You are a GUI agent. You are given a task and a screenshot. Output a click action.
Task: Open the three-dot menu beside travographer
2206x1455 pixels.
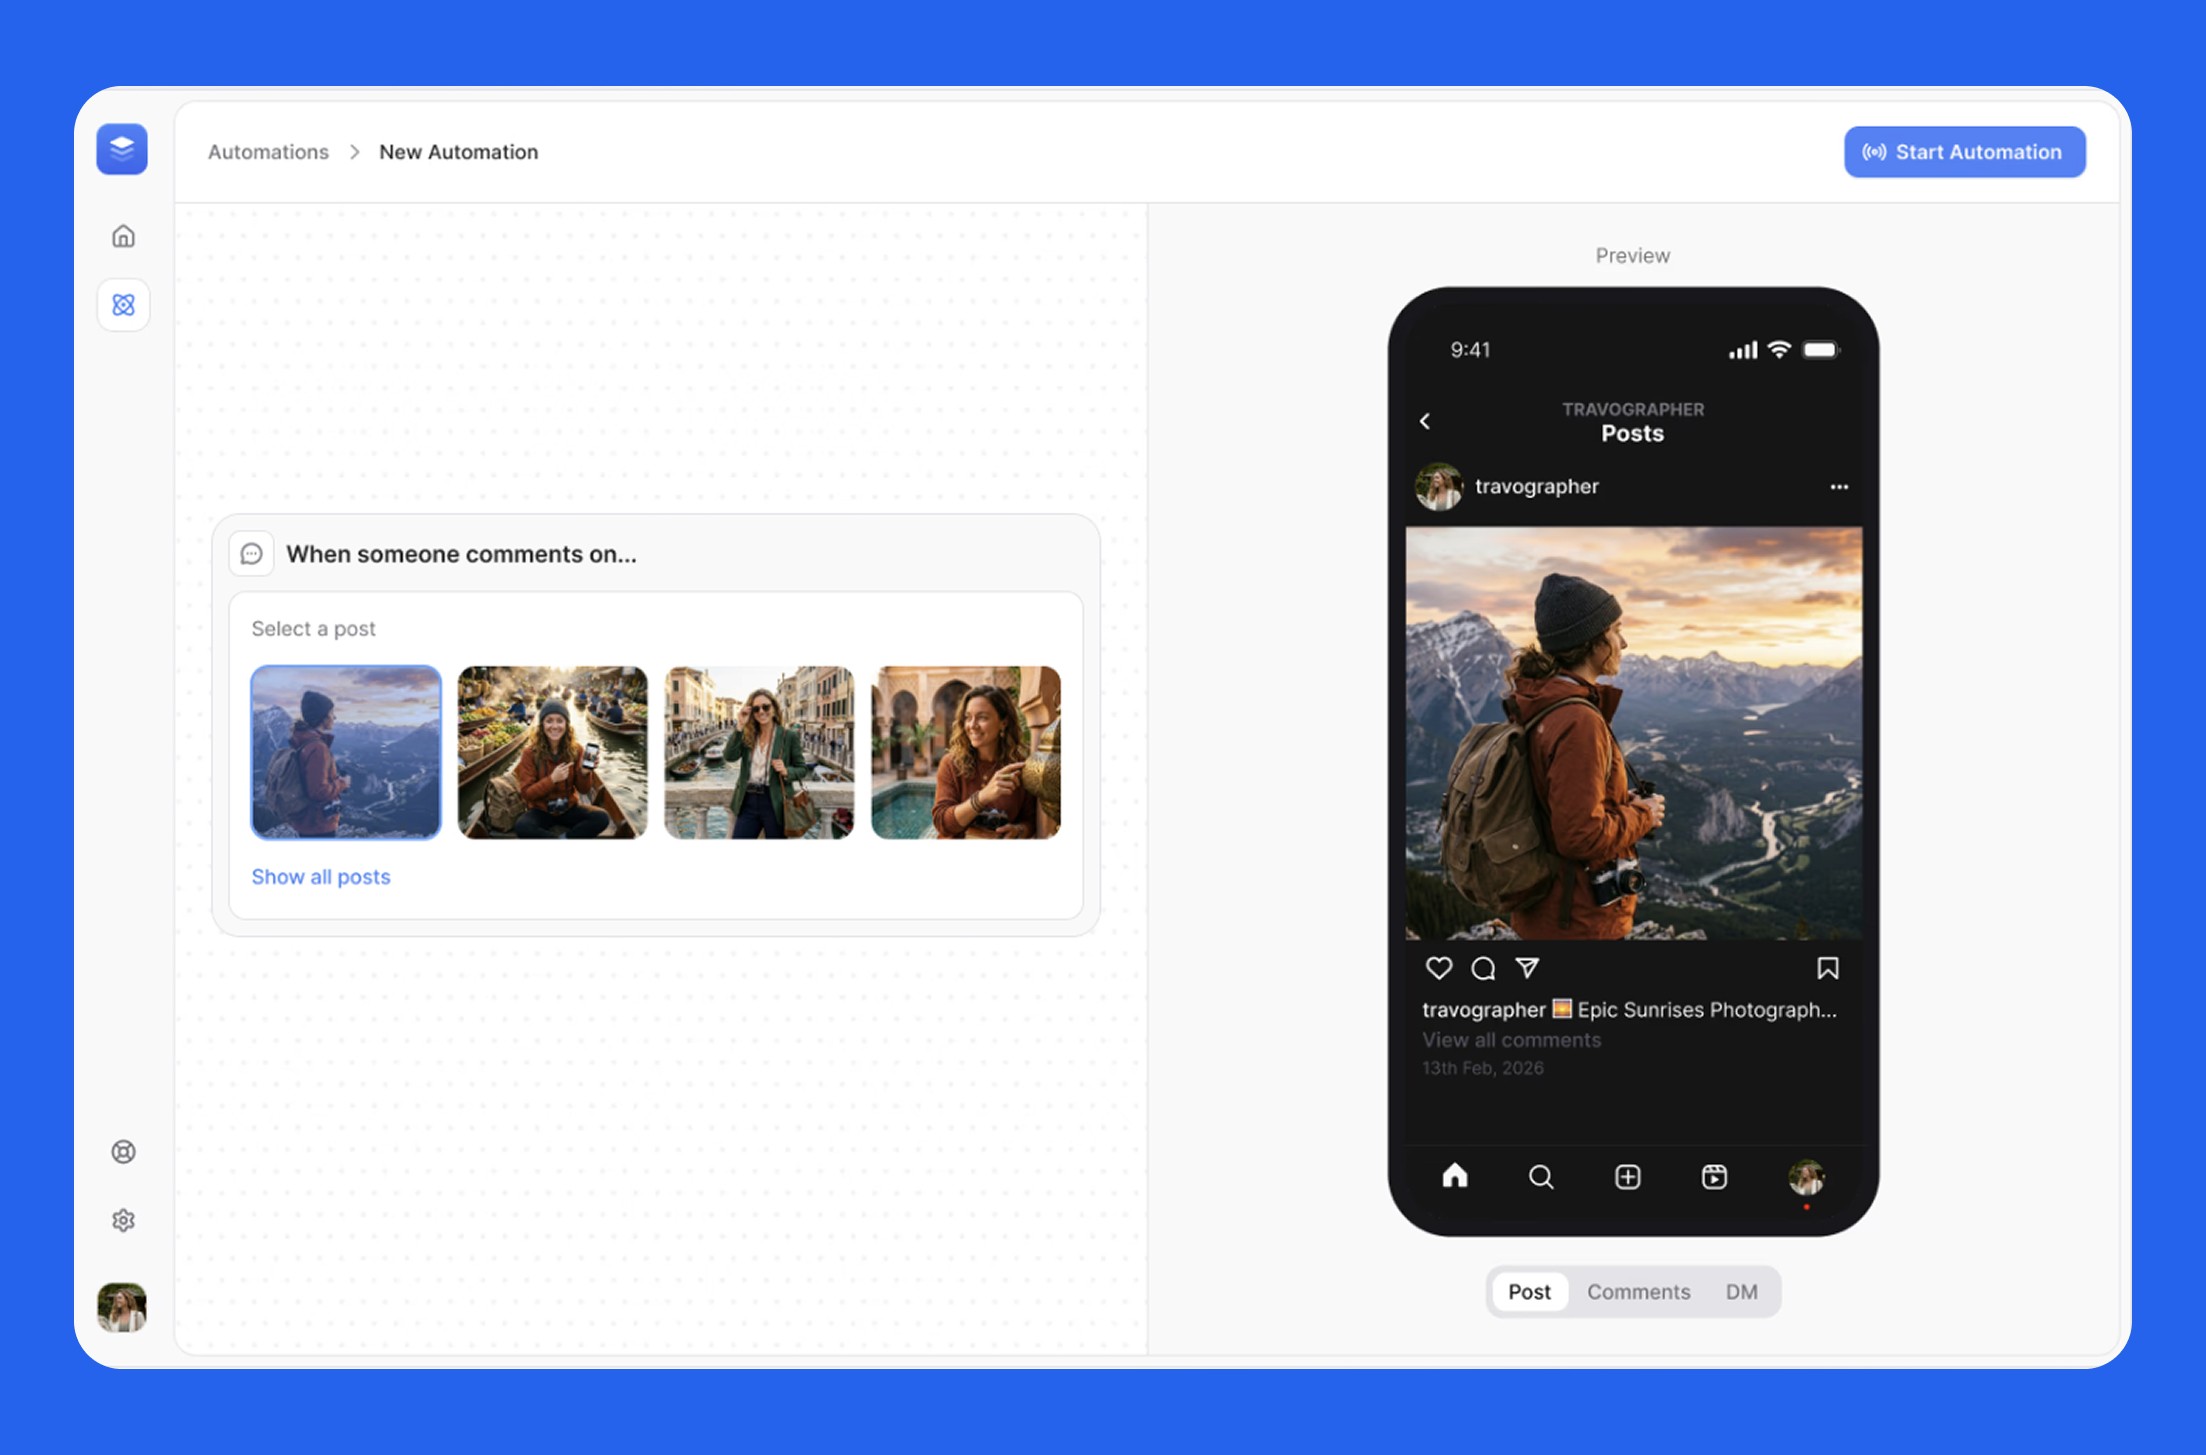click(x=1838, y=487)
